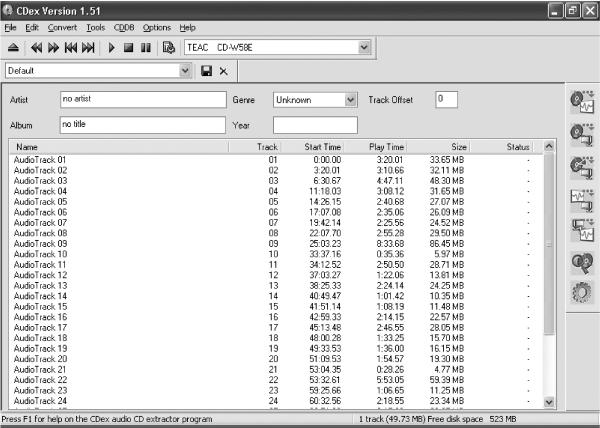The width and height of the screenshot is (600, 428).
Task: Click the Artist input field
Action: 143,99
